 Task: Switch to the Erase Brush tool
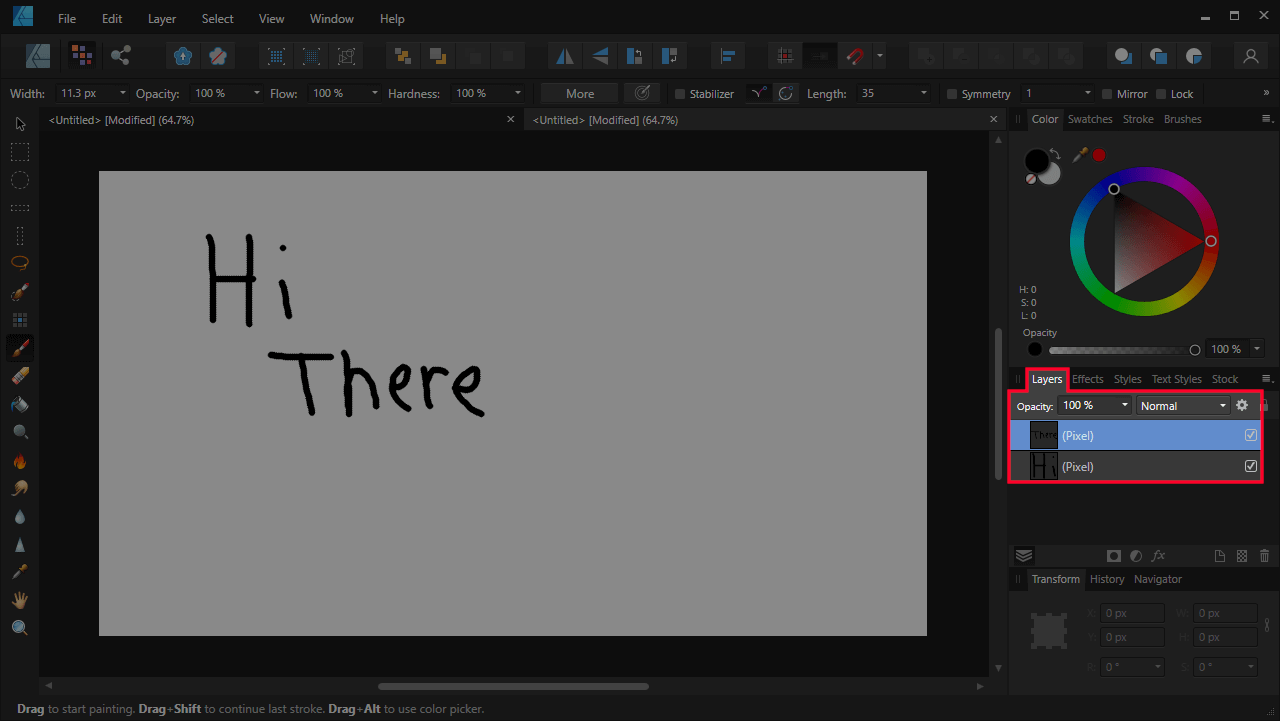pyautogui.click(x=19, y=375)
